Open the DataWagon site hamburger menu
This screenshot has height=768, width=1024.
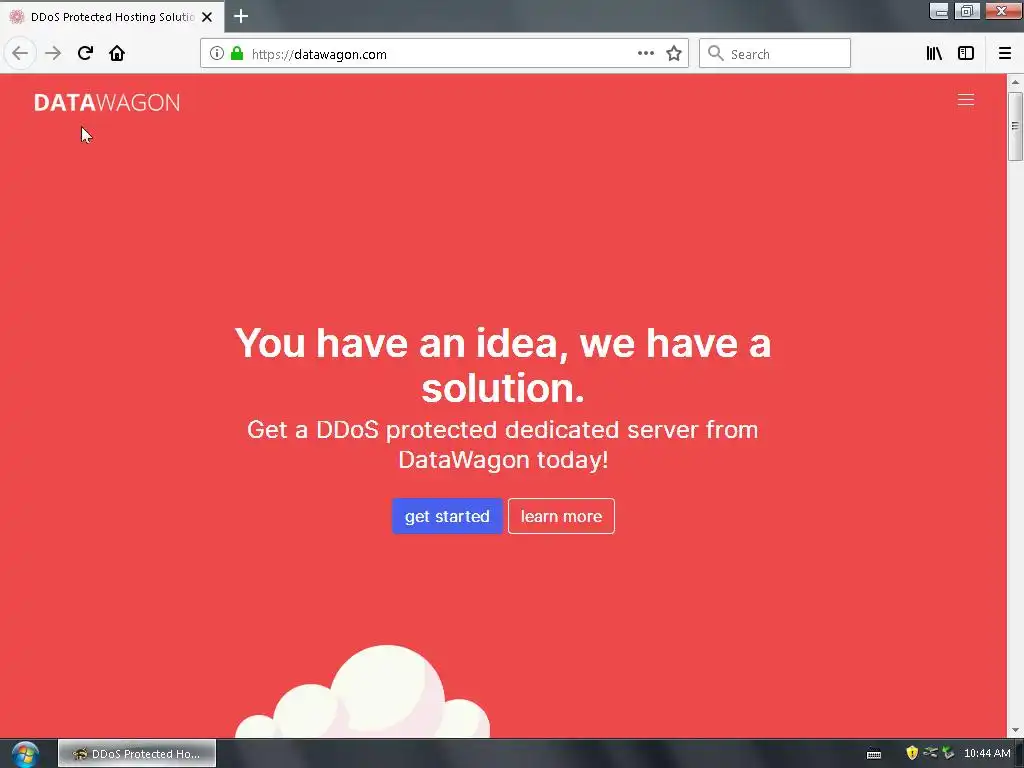[966, 100]
